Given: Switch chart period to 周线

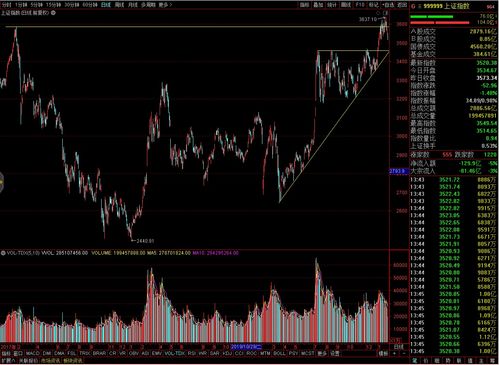Looking at the screenshot, I should pyautogui.click(x=119, y=5).
